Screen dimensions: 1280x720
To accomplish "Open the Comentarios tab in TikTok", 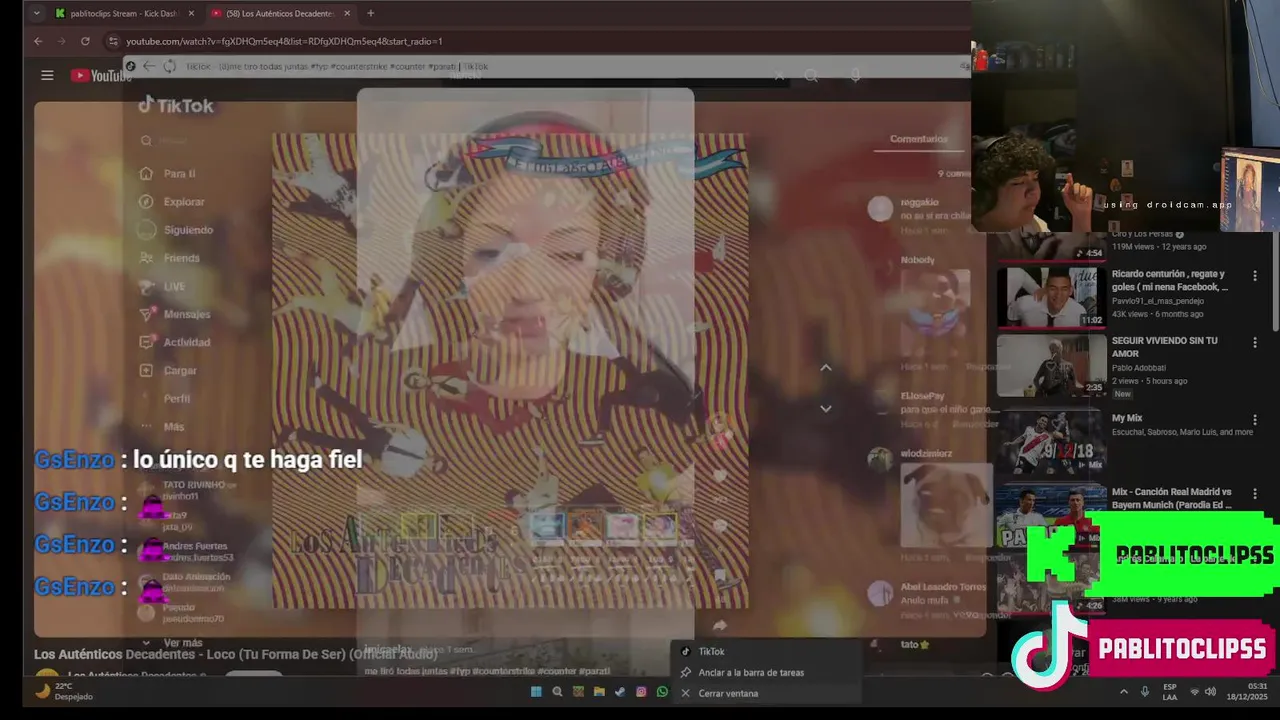I will (918, 139).
